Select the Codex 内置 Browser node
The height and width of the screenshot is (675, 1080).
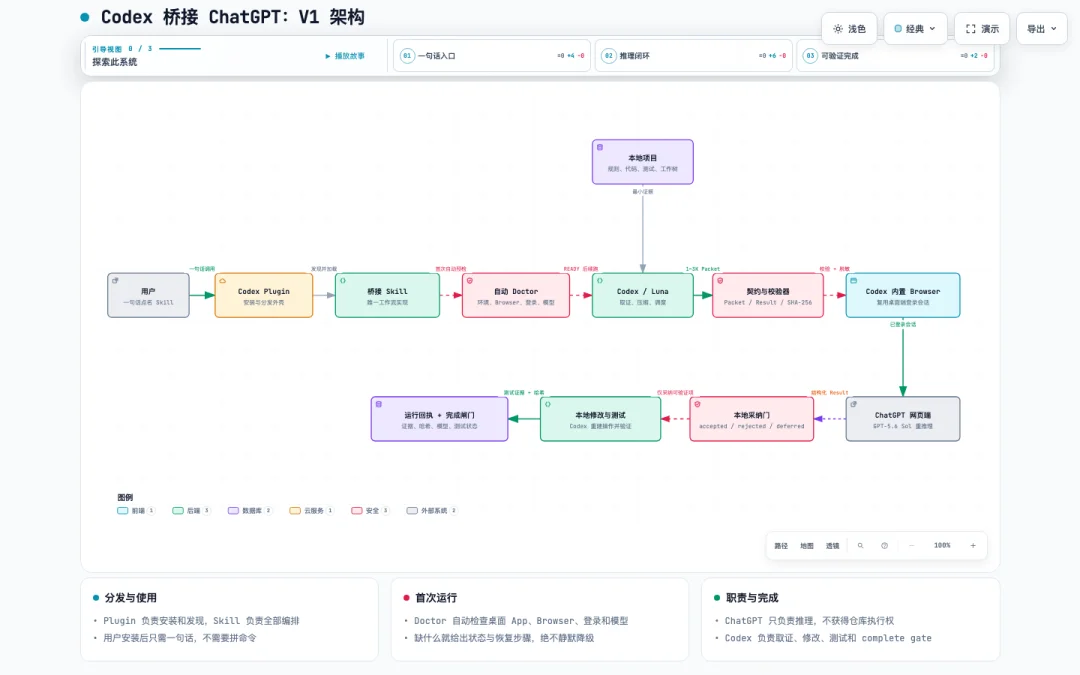pos(903,295)
